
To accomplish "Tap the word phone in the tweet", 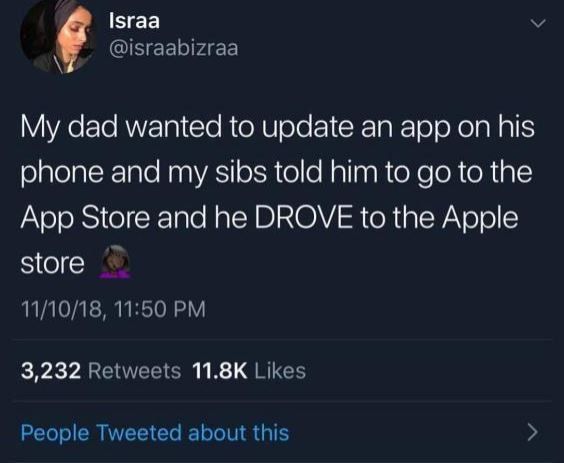I will 63,174.
